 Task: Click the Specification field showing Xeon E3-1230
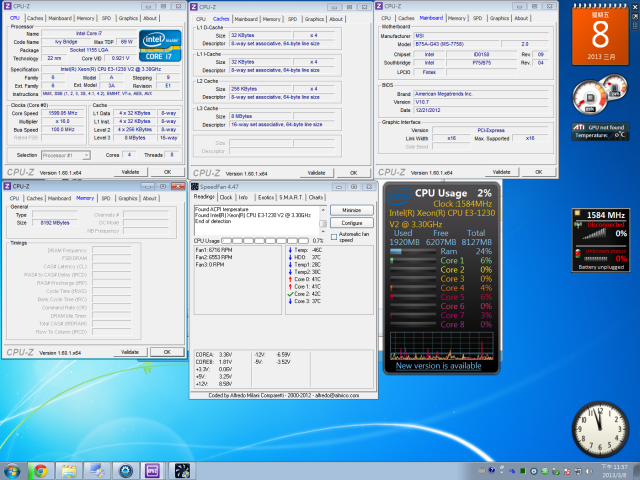pos(111,69)
